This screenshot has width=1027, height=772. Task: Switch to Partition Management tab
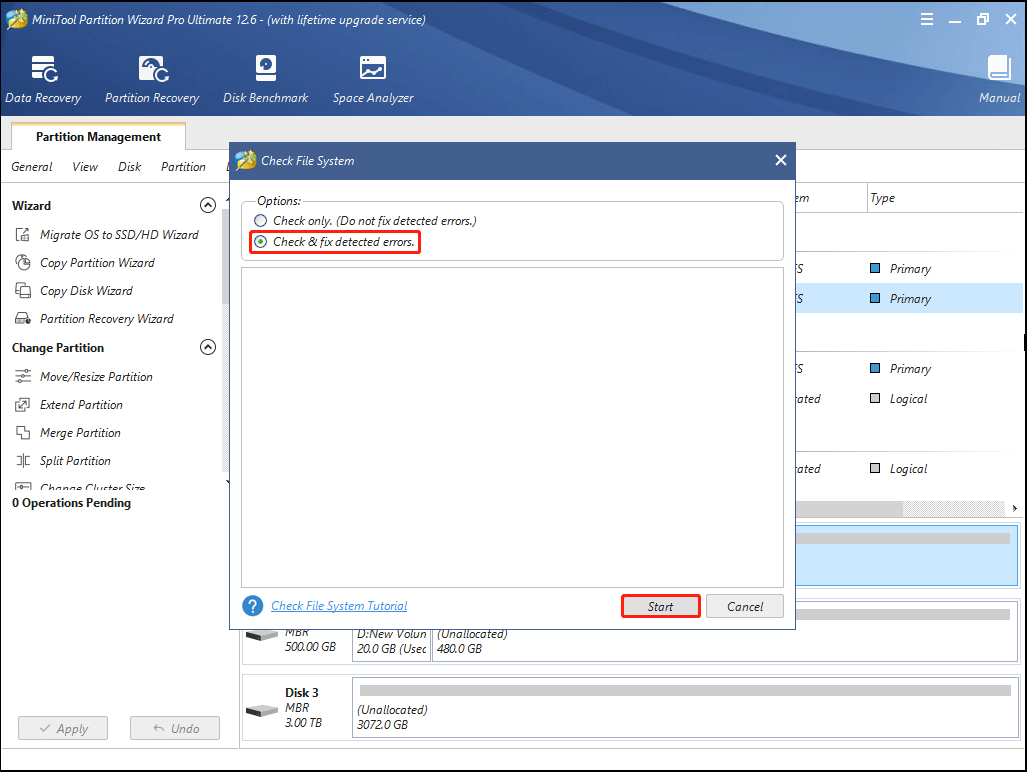point(98,136)
